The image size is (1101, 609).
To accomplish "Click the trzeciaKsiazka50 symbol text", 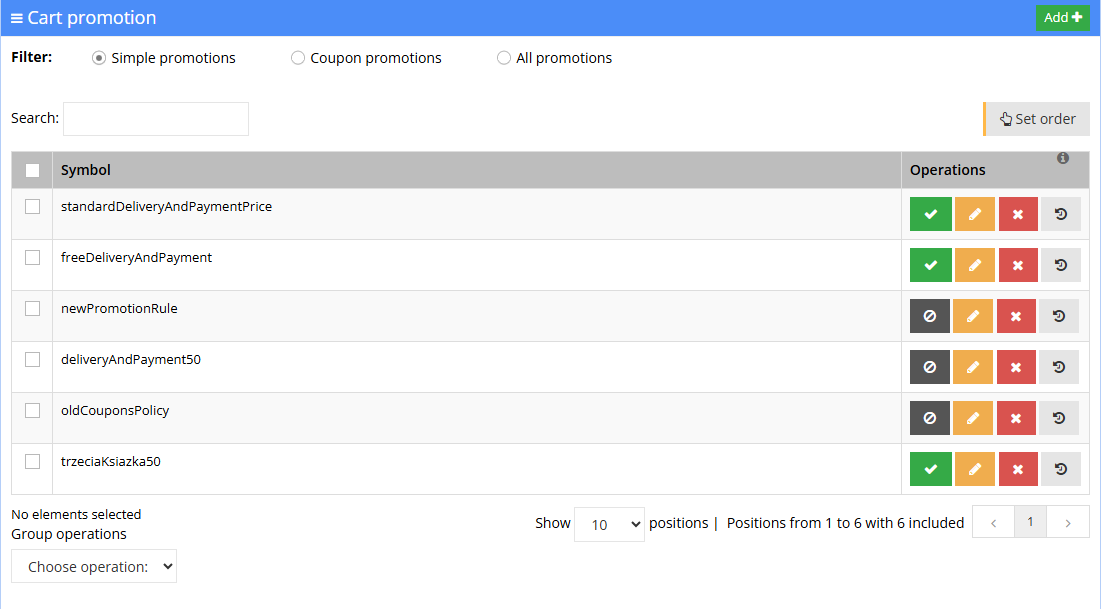I will (x=111, y=461).
